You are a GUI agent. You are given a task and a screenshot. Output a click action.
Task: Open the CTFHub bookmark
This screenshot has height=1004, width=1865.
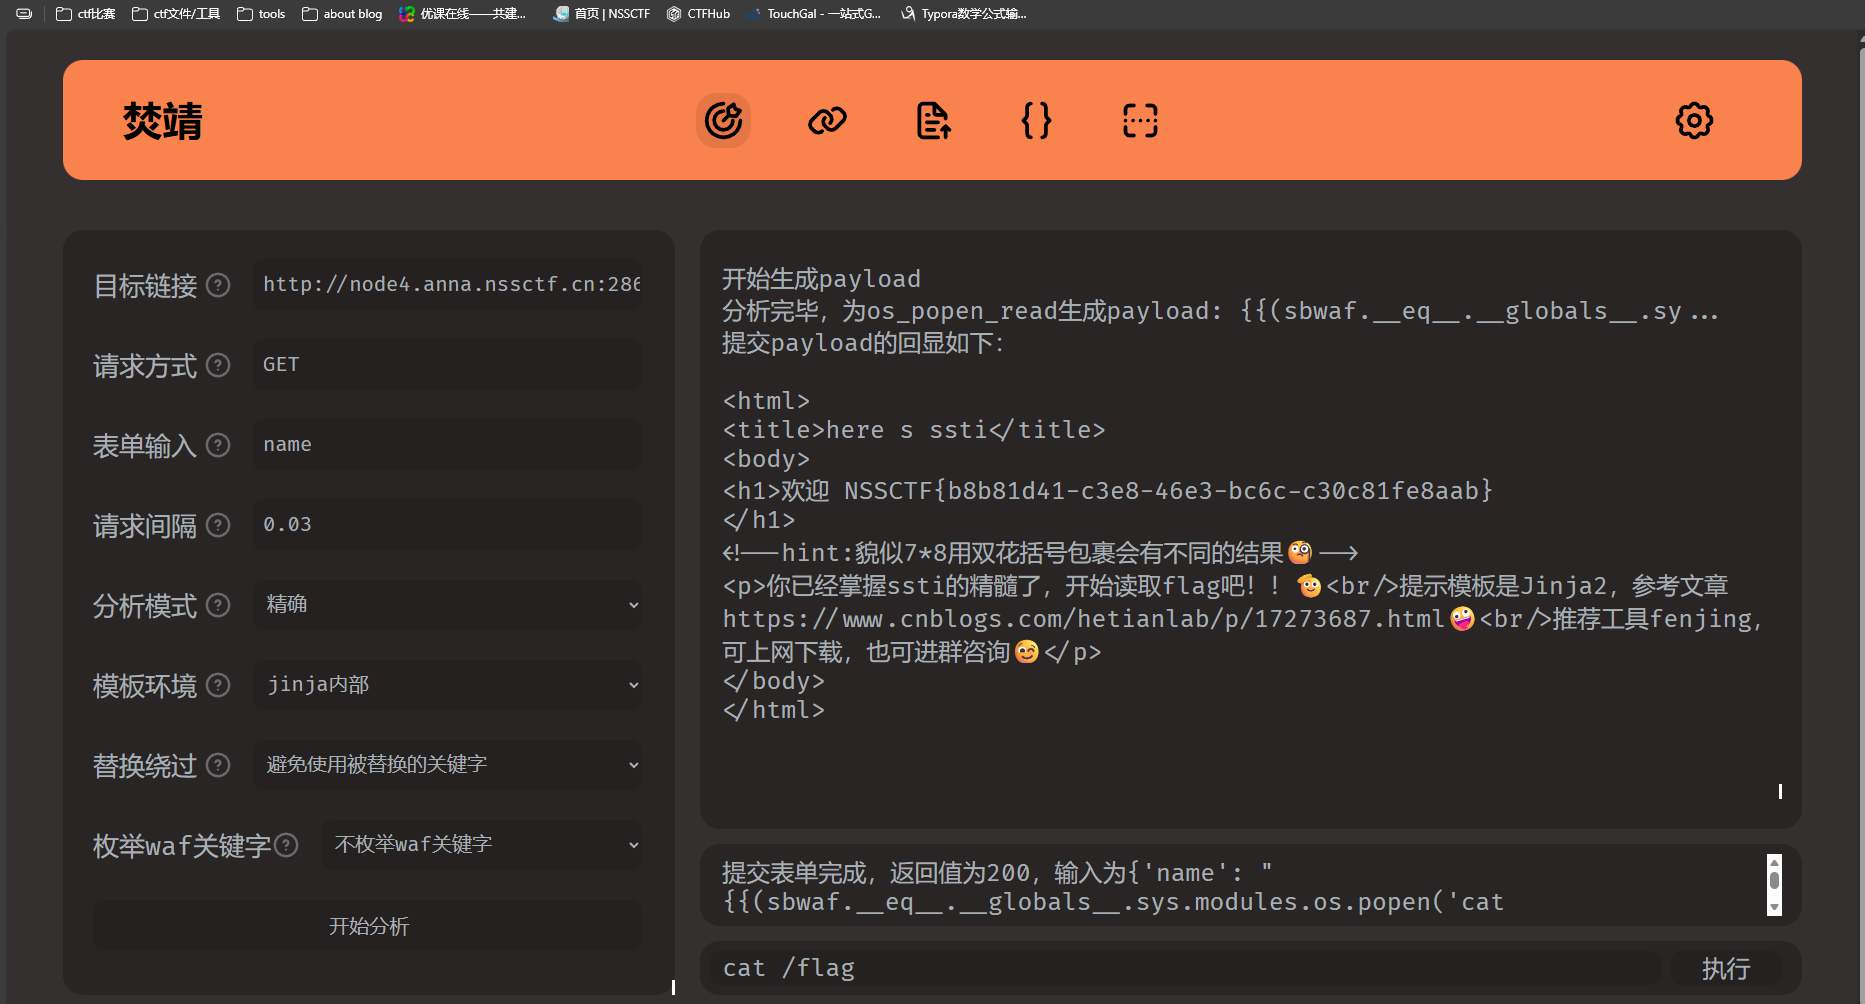(x=698, y=14)
